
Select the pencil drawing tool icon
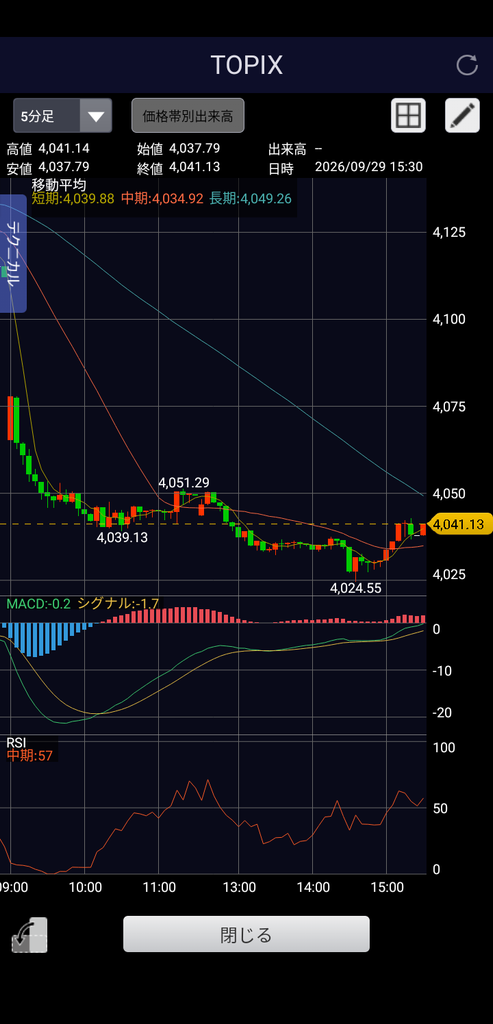(x=462, y=116)
